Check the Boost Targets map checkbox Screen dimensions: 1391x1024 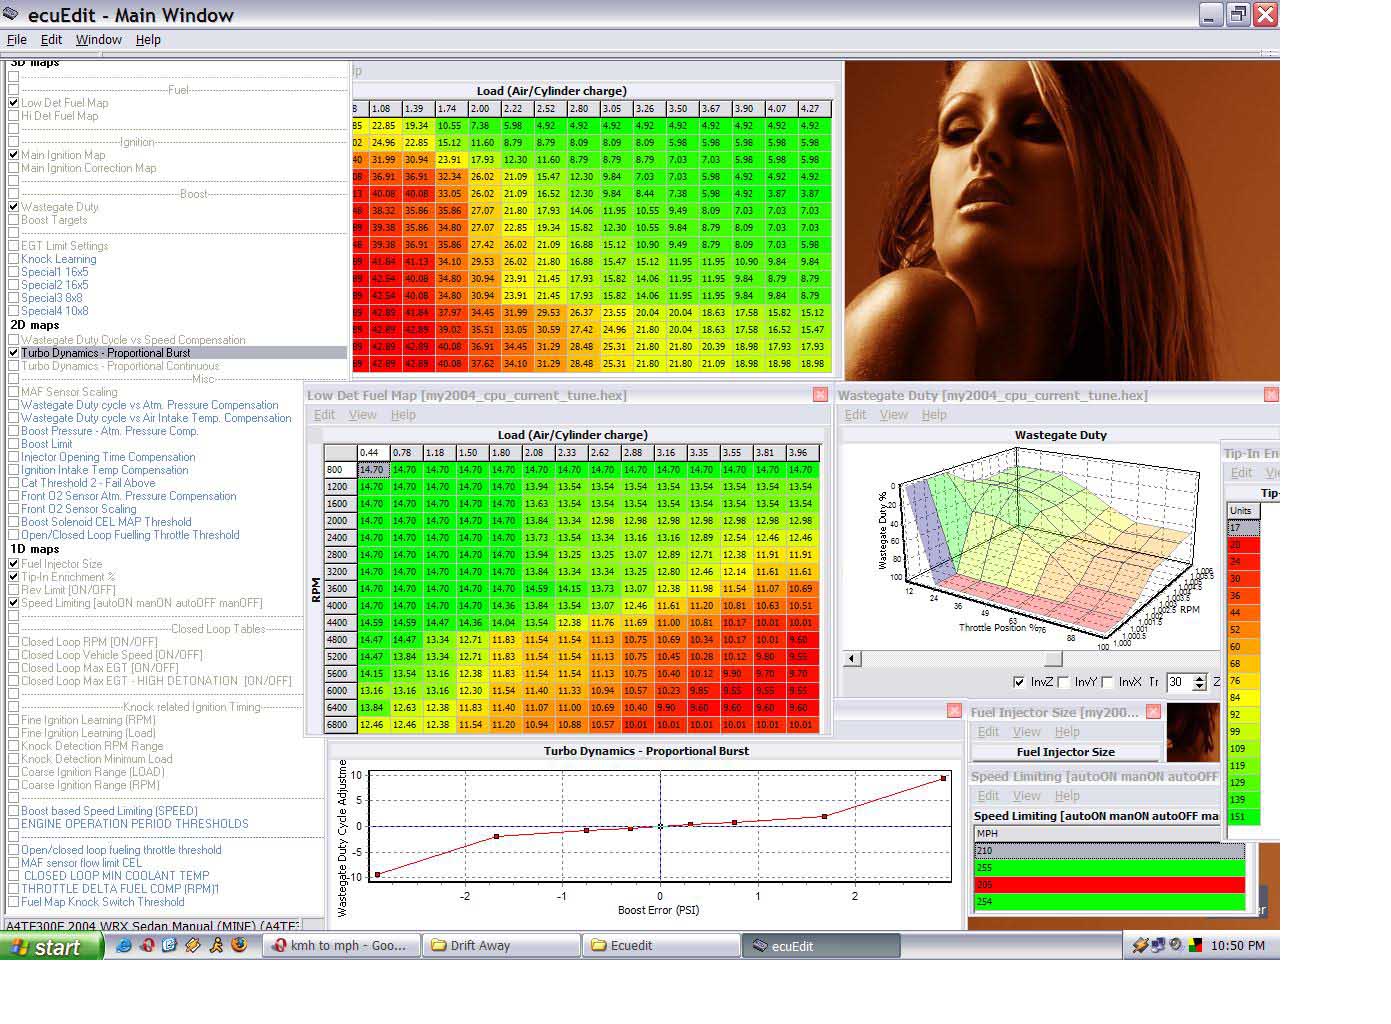pyautogui.click(x=14, y=220)
